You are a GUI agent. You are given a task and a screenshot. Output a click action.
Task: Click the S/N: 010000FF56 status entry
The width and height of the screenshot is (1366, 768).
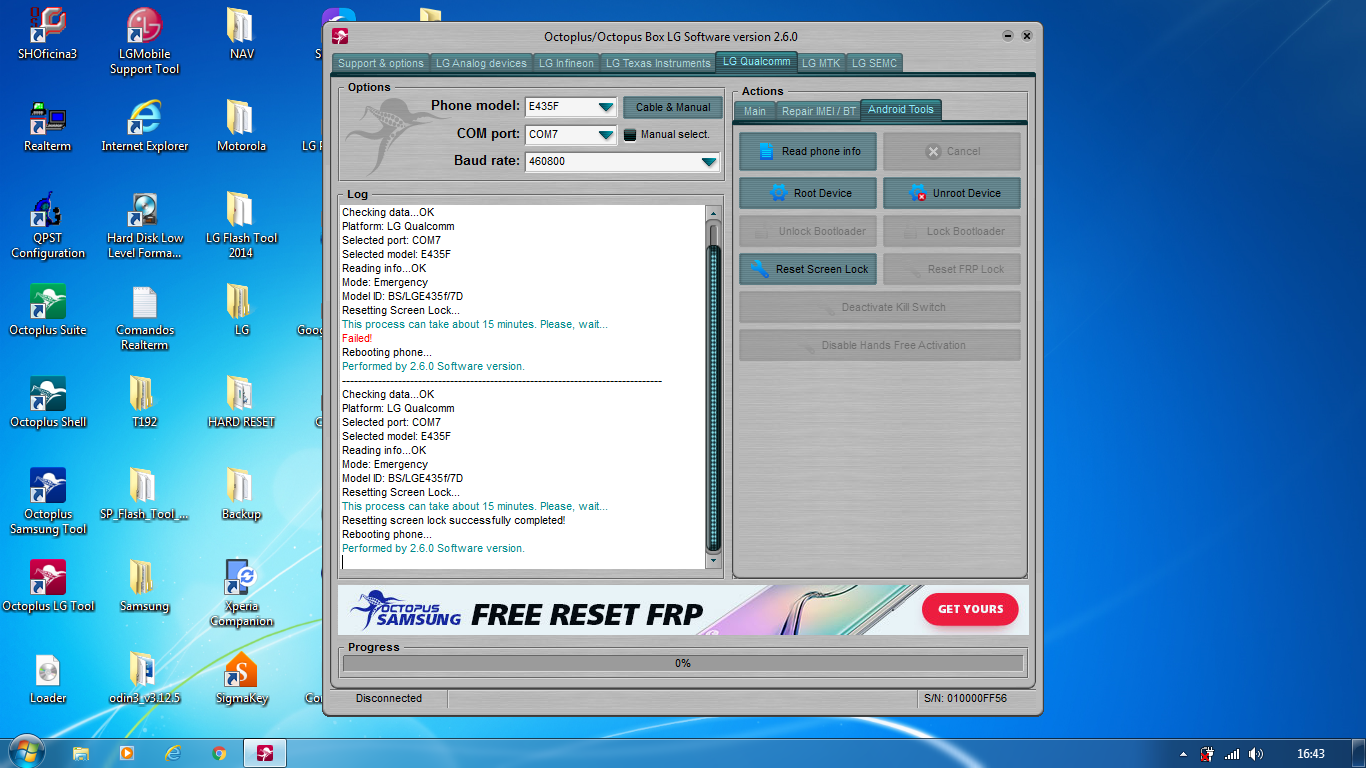965,698
